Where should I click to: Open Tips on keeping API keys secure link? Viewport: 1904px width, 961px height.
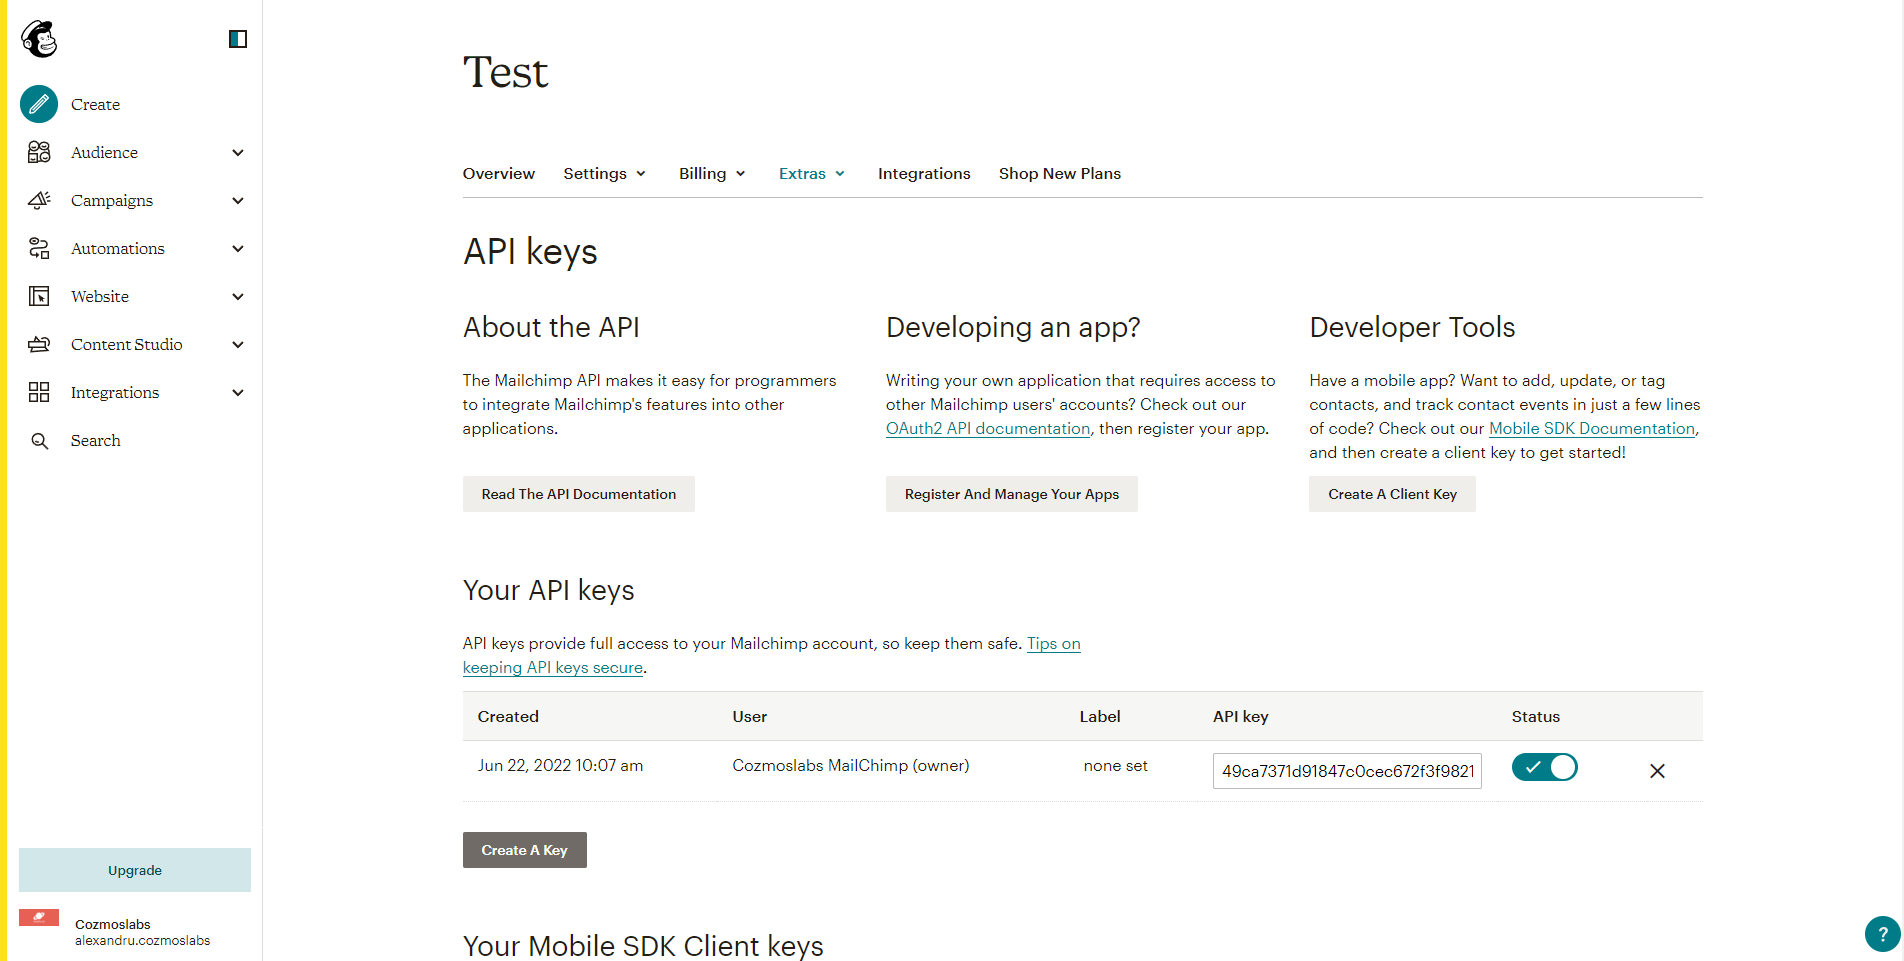(x=553, y=668)
